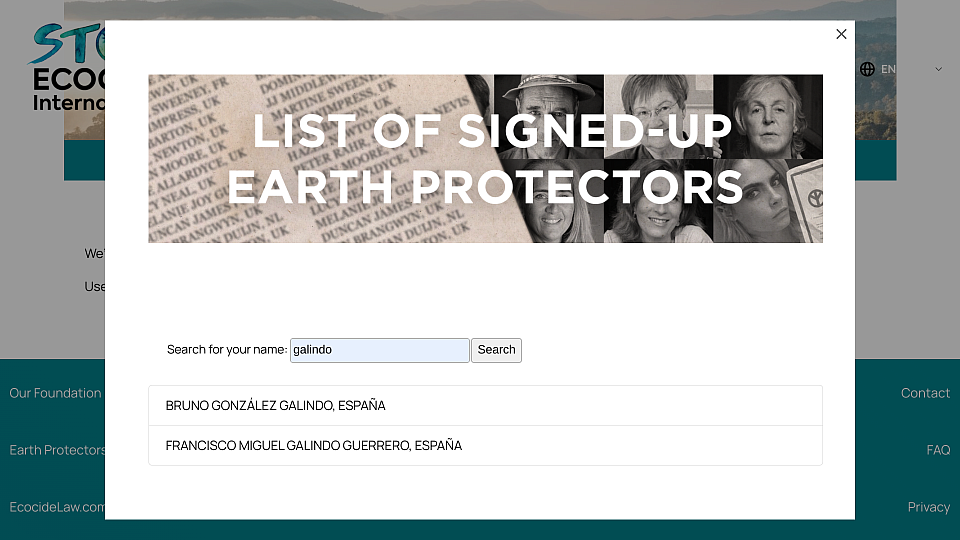The width and height of the screenshot is (960, 540).
Task: Click the Stop Ecocide International logo
Action: (x=66, y=67)
